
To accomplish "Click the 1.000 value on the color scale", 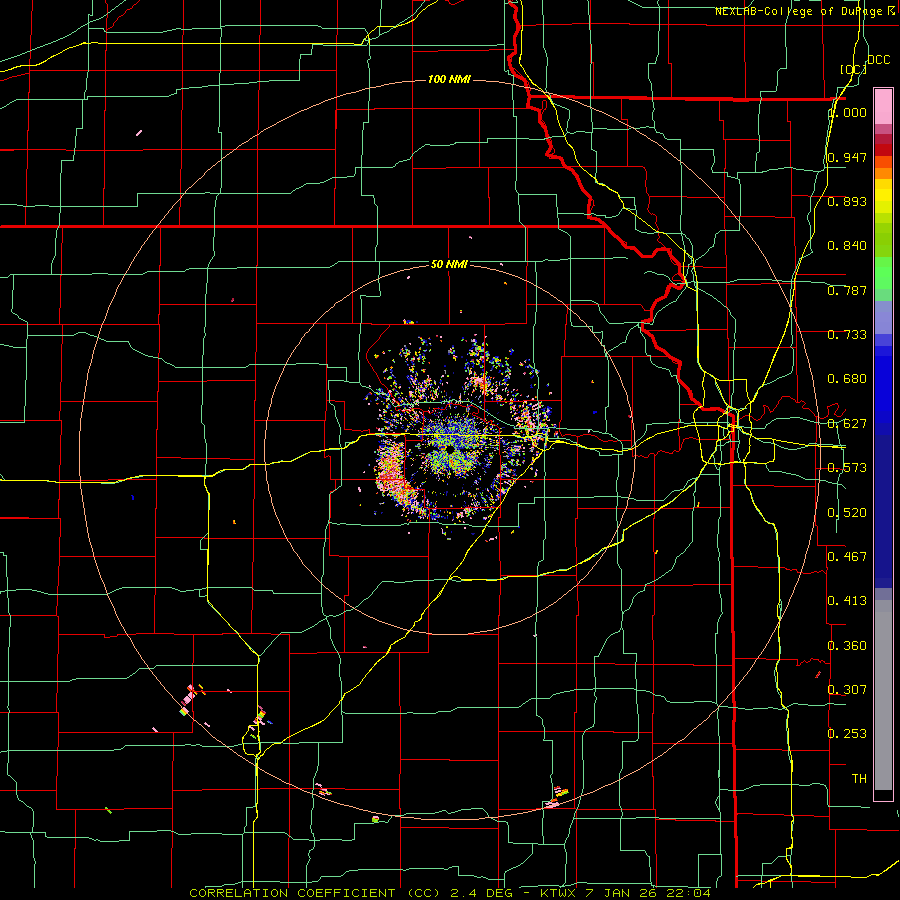I will pyautogui.click(x=847, y=112).
